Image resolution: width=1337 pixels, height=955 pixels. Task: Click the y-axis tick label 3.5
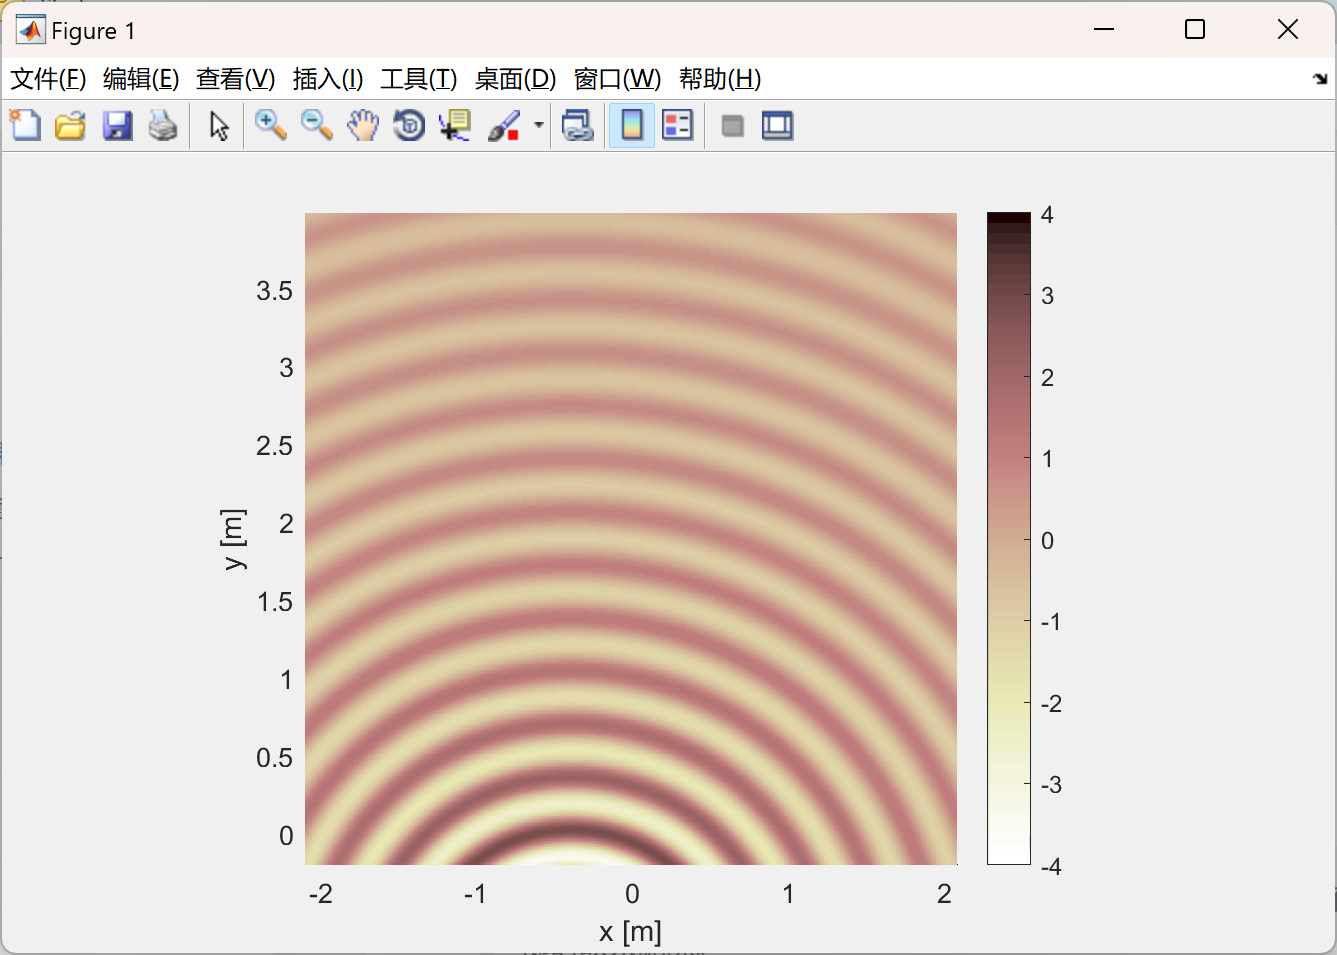click(274, 291)
